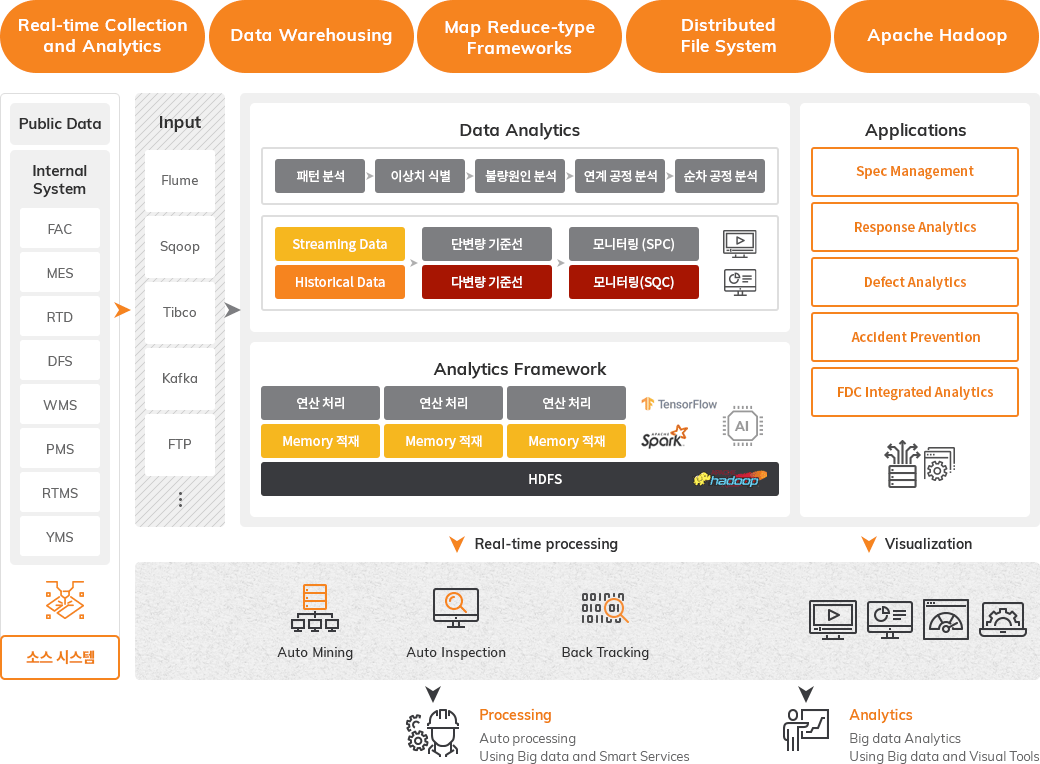This screenshot has width=1040, height=764.
Task: Click the Back Tracking barcode icon
Action: [x=605, y=607]
